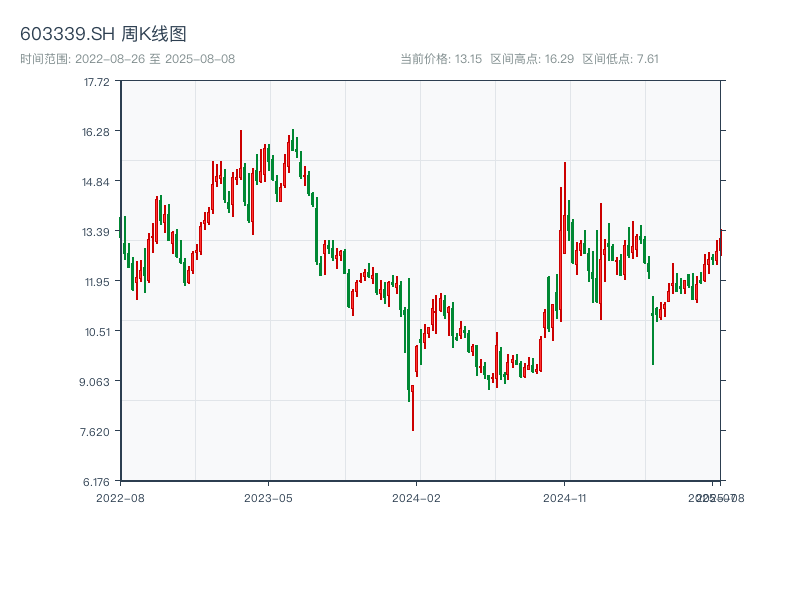Screen dimensions: 800x600
Task: Select the 7.620 y-axis price label
Action: coord(96,432)
